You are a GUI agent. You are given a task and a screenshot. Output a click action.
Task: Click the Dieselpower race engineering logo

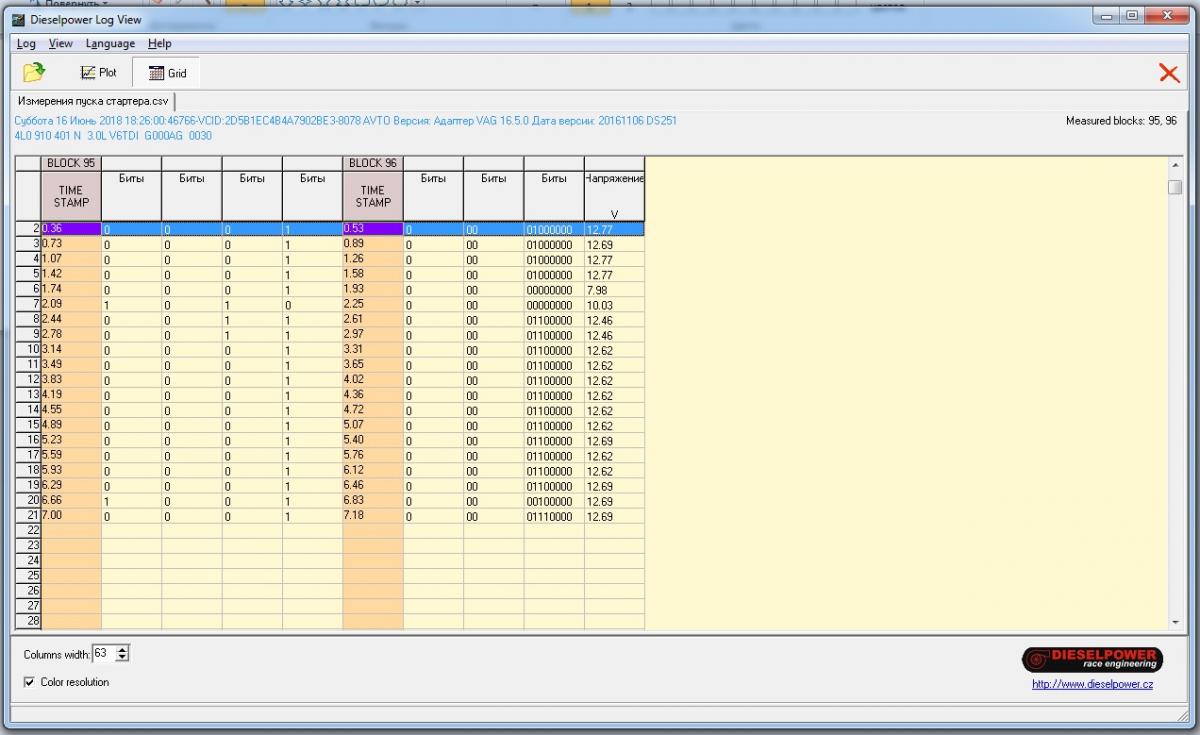pyautogui.click(x=1092, y=659)
